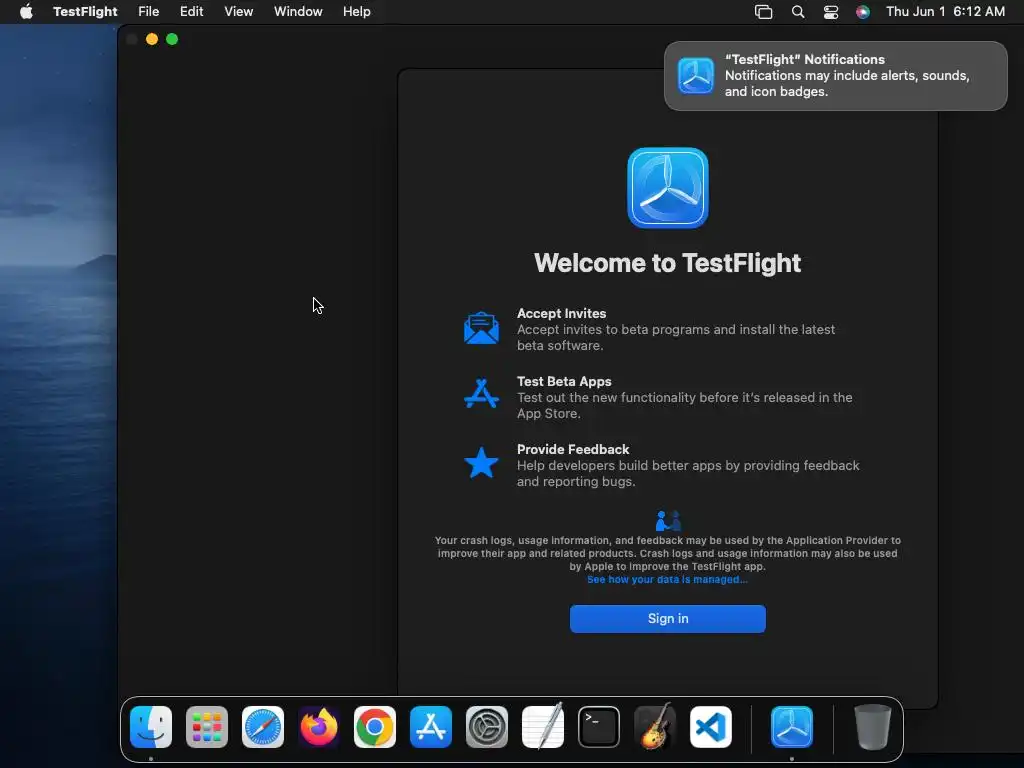1024x768 pixels.
Task: Click the Test Beta Apps icon
Action: (481, 394)
